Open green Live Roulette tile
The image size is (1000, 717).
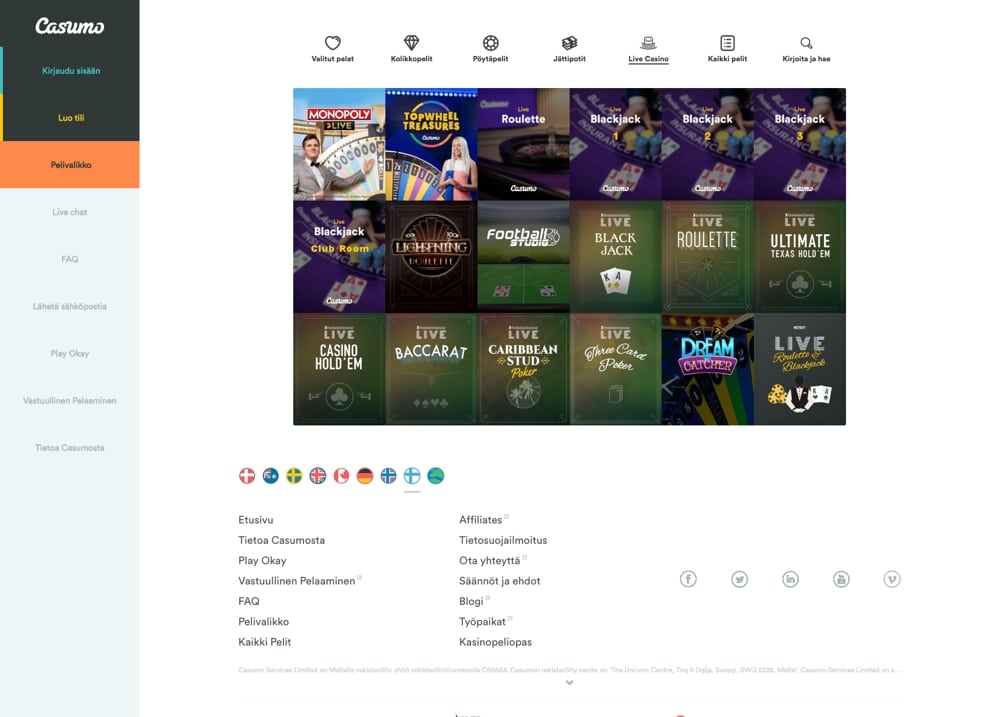(x=708, y=257)
